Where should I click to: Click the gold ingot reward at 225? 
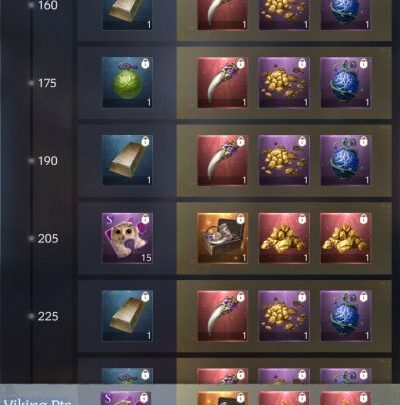tap(127, 316)
